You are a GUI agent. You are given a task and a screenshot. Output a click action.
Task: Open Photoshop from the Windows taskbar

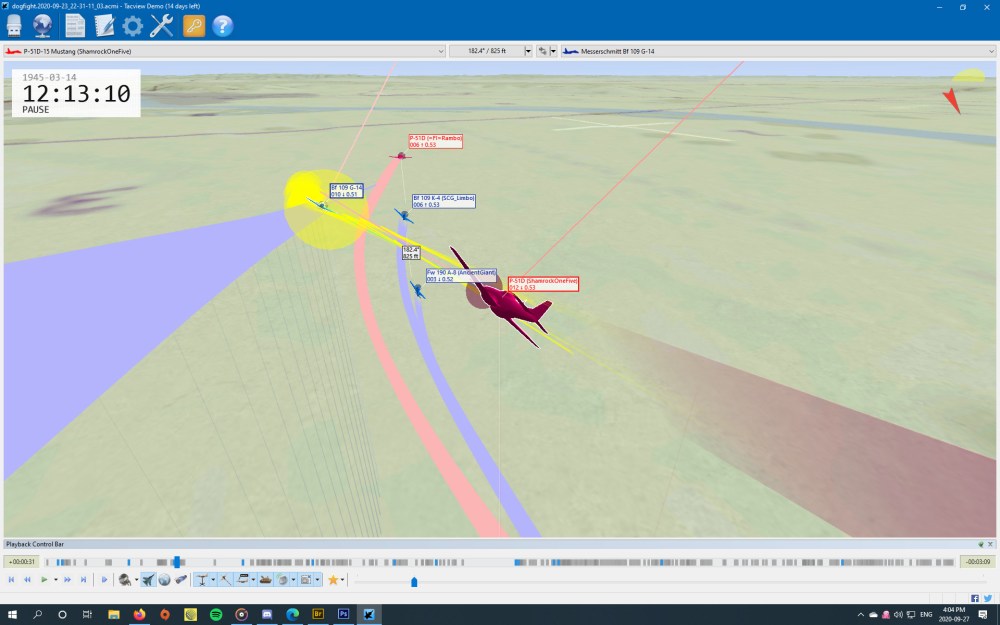pyautogui.click(x=343, y=614)
